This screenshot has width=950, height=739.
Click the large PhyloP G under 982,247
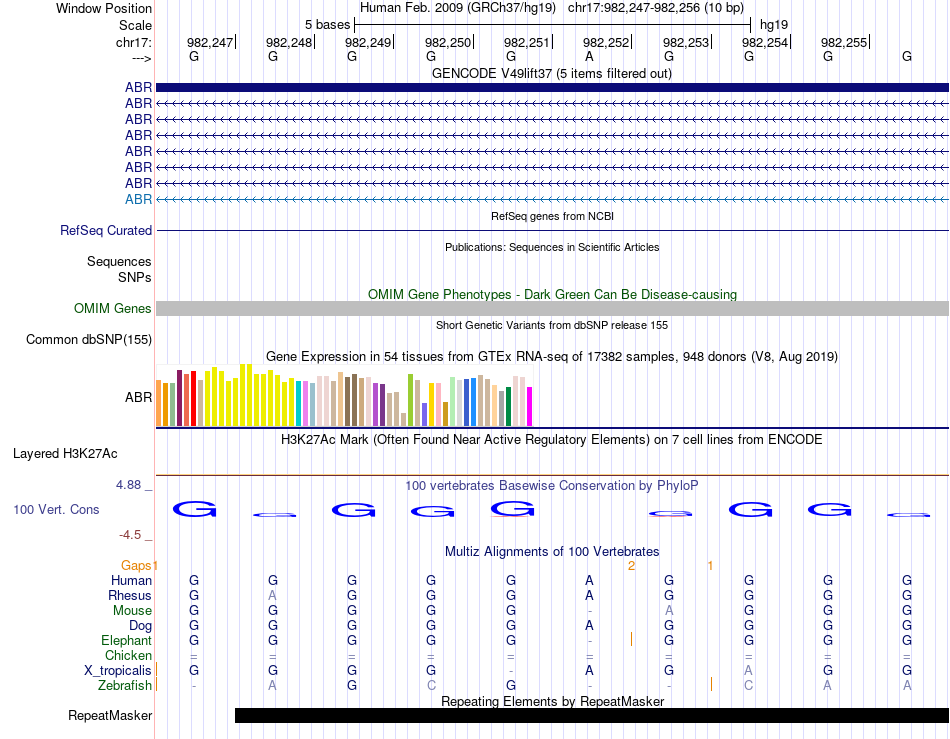coord(194,509)
